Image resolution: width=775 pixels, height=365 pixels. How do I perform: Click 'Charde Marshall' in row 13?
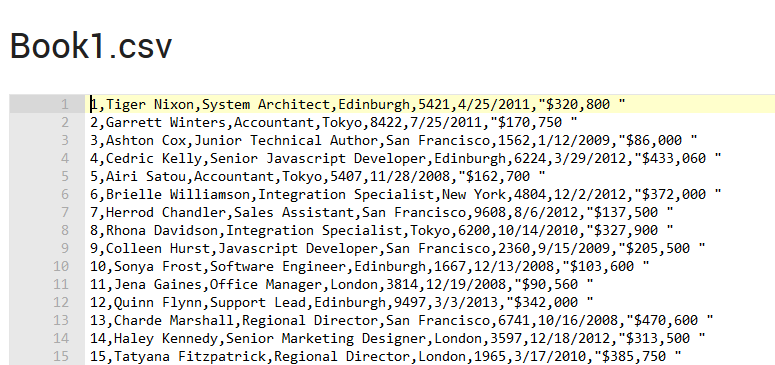(174, 320)
